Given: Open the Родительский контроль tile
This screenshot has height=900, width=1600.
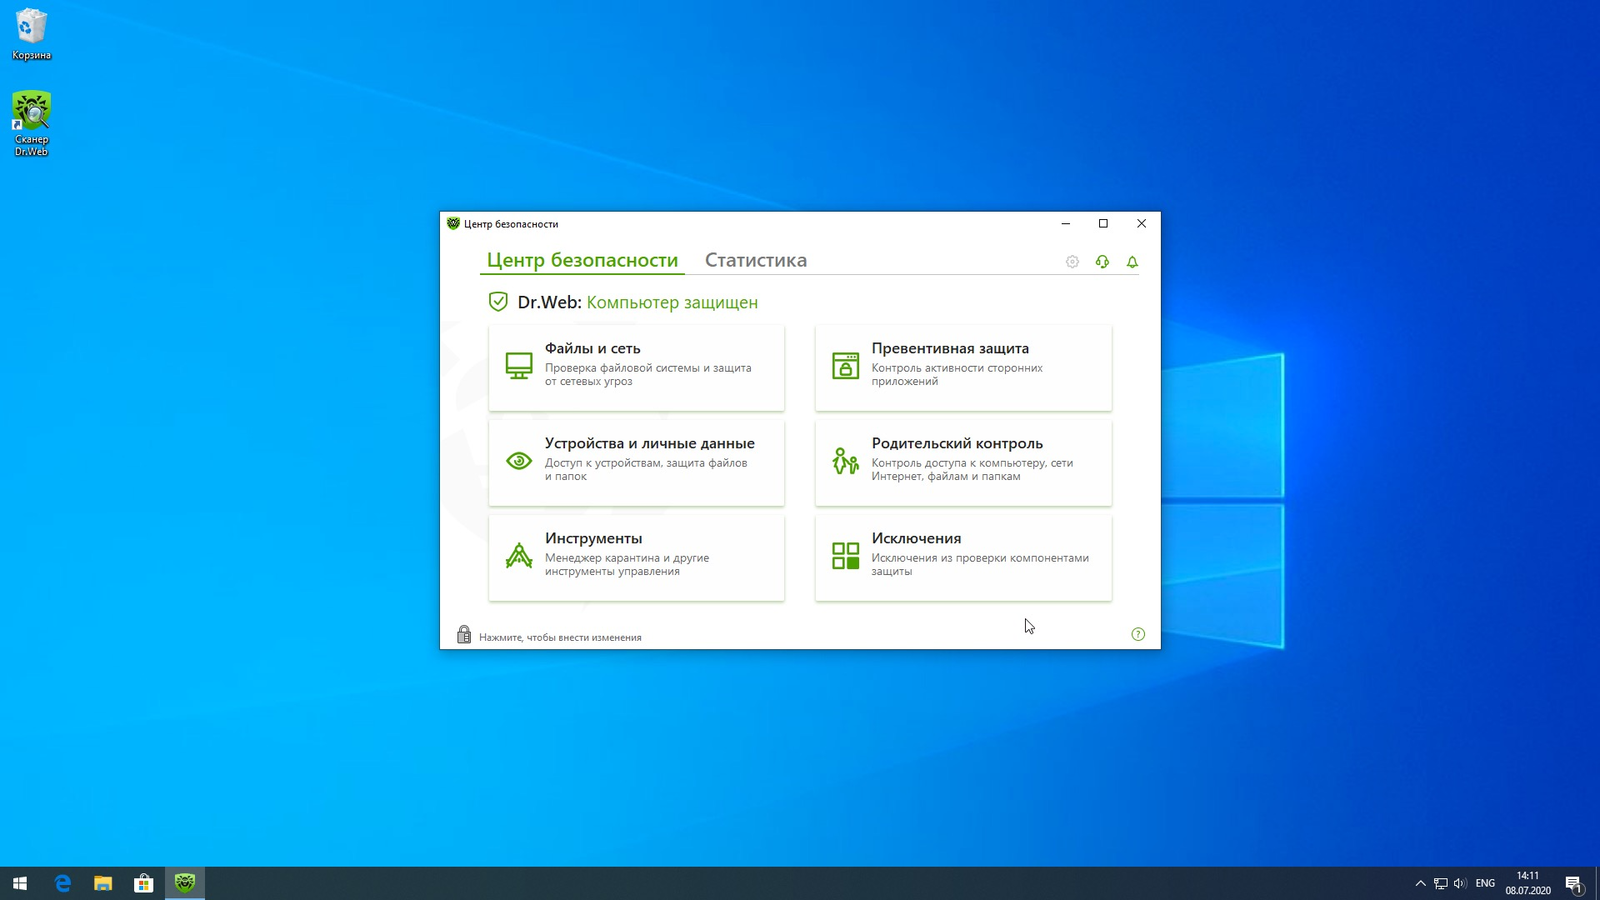Looking at the screenshot, I should click(963, 462).
